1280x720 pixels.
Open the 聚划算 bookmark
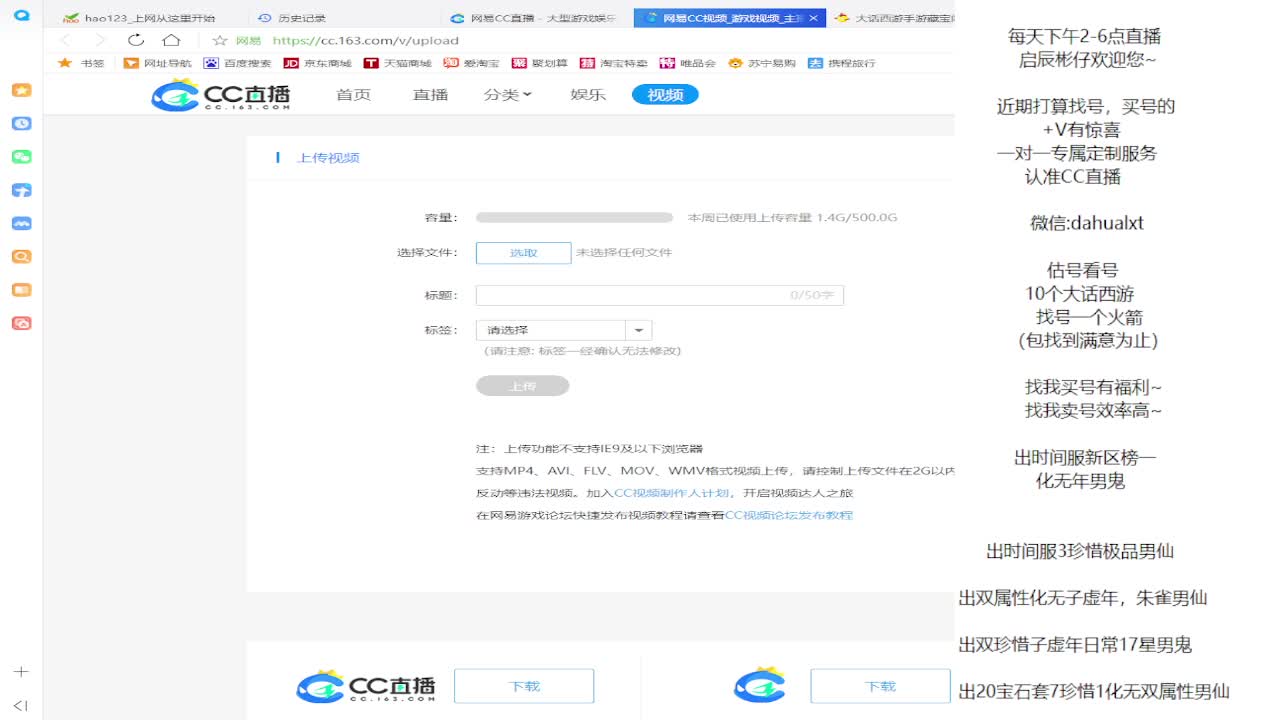pos(540,63)
